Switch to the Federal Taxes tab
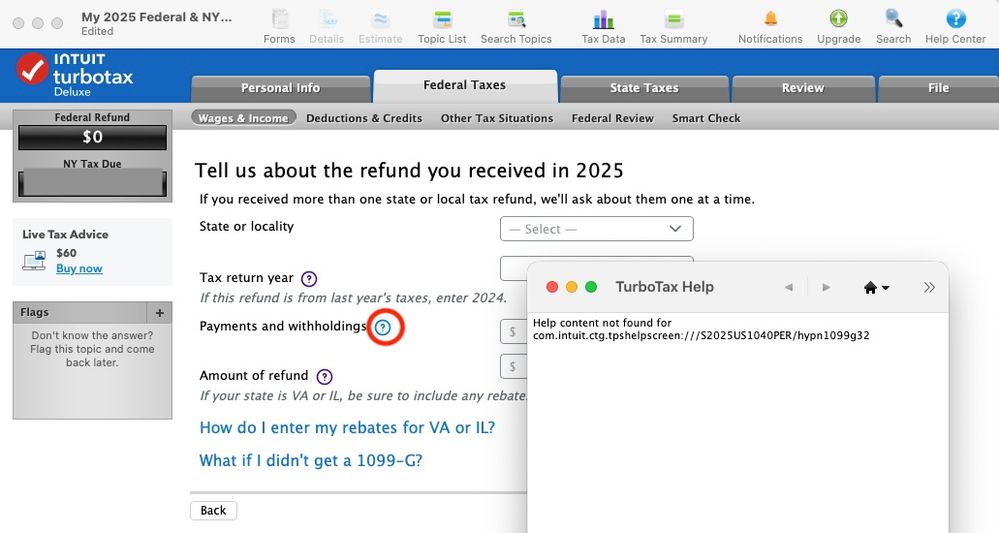999x533 pixels. tap(464, 85)
